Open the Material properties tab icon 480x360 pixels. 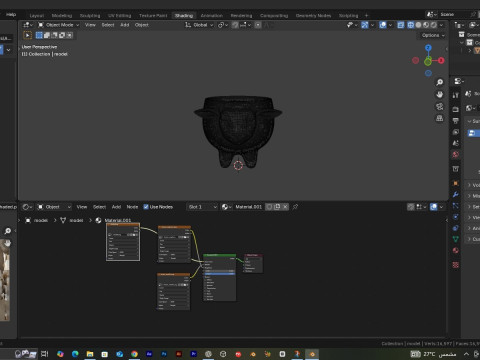(x=456, y=250)
